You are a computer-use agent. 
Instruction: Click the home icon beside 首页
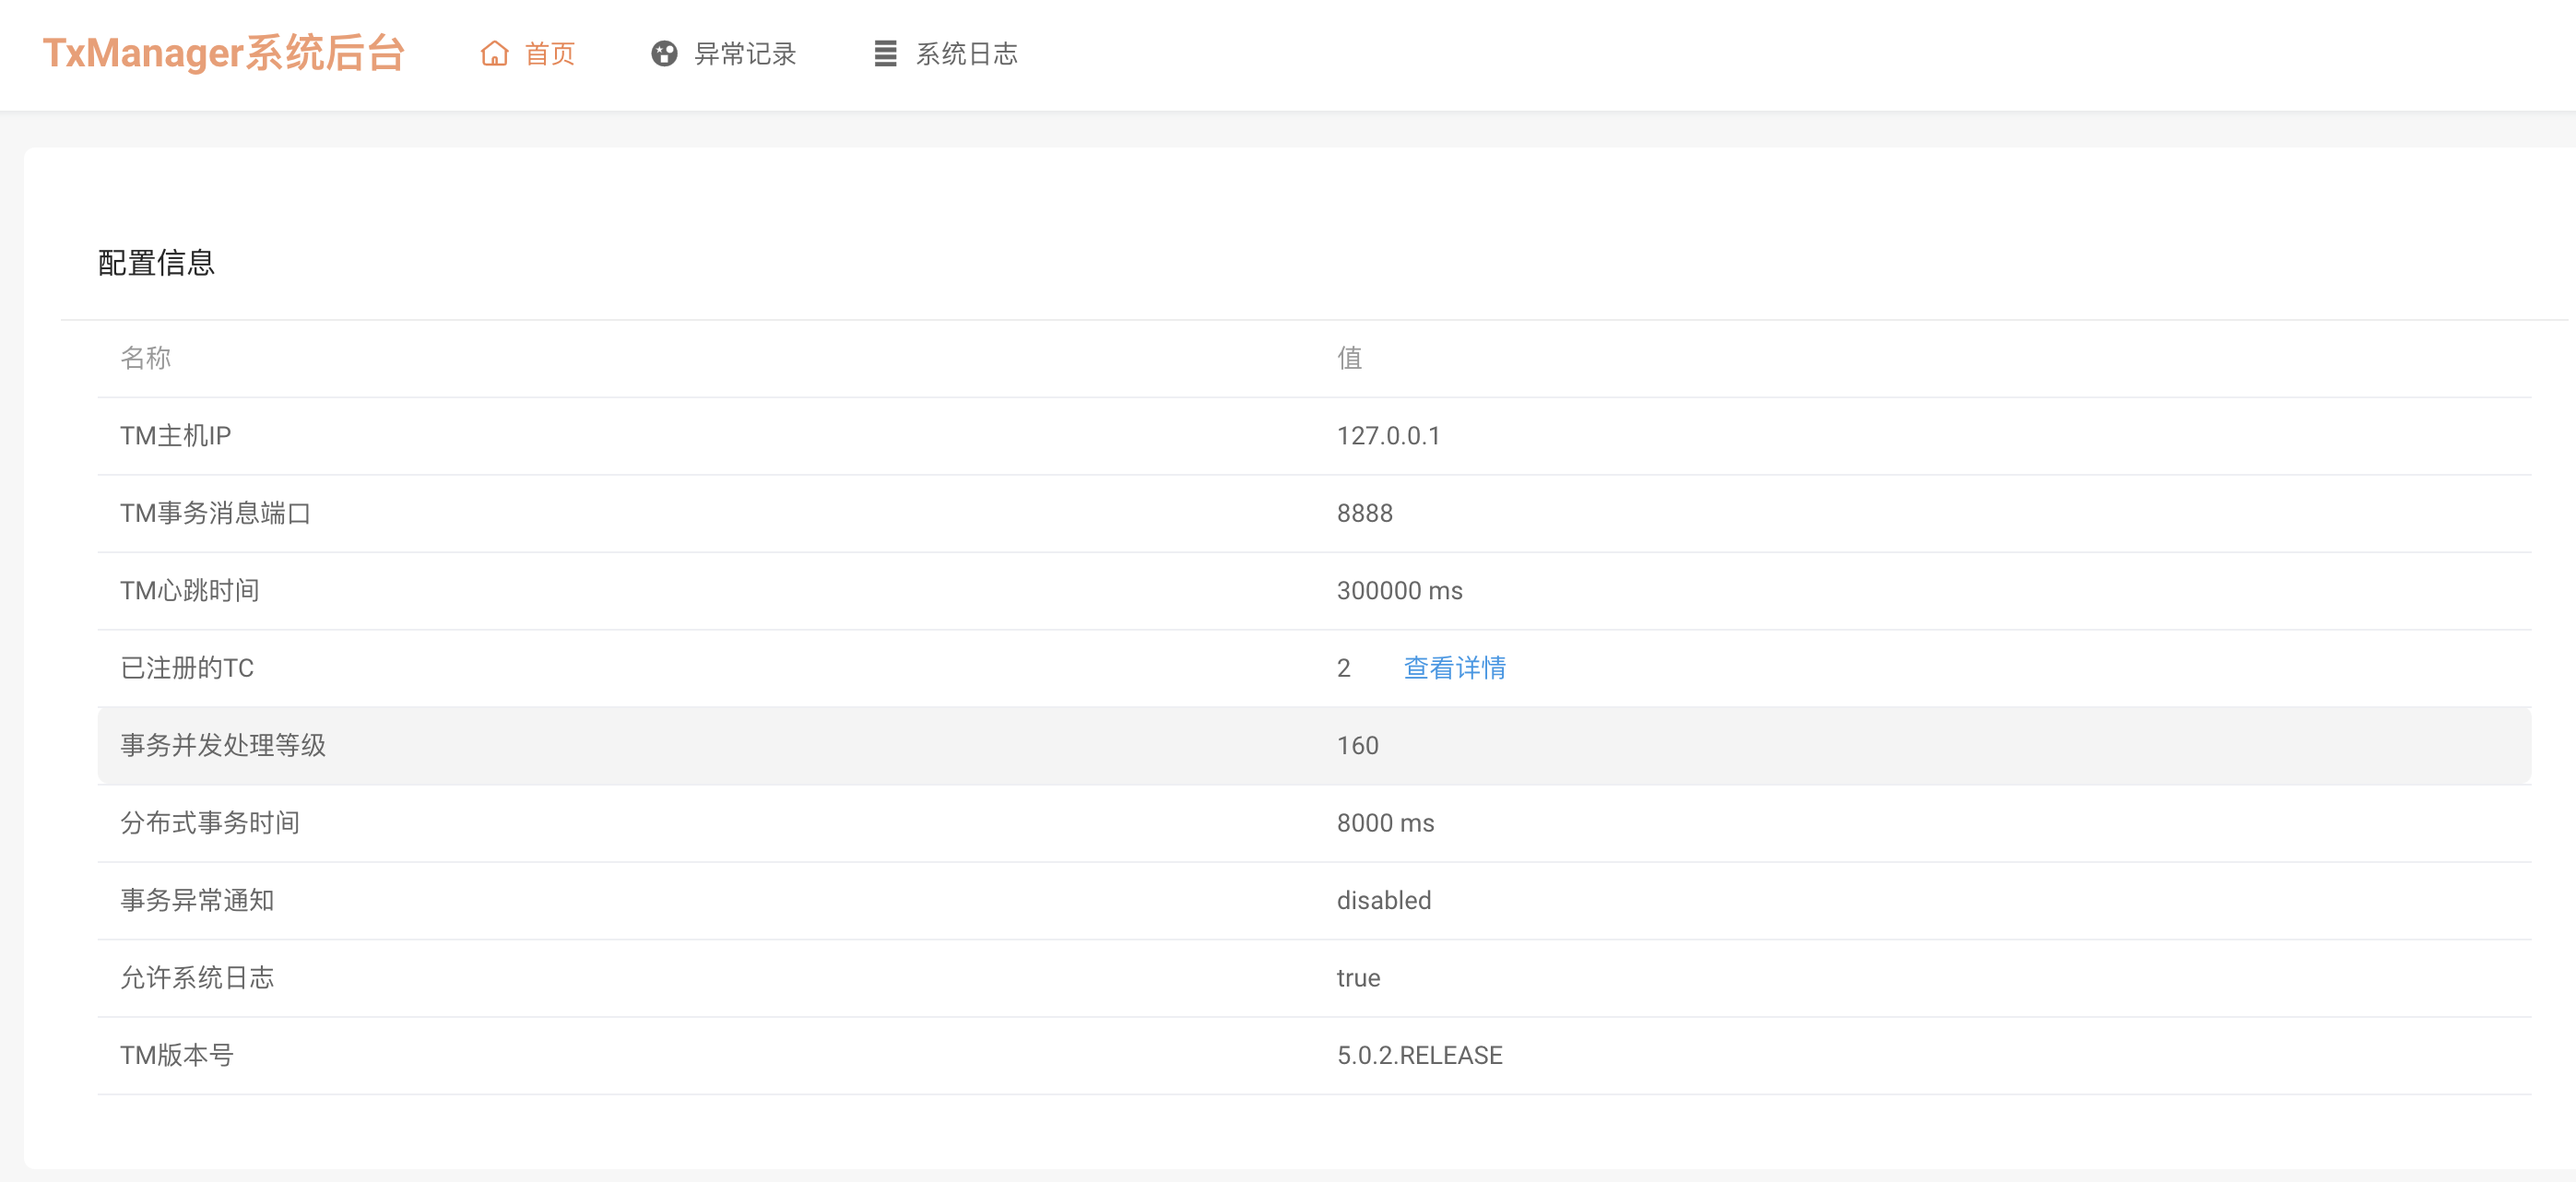click(x=494, y=54)
